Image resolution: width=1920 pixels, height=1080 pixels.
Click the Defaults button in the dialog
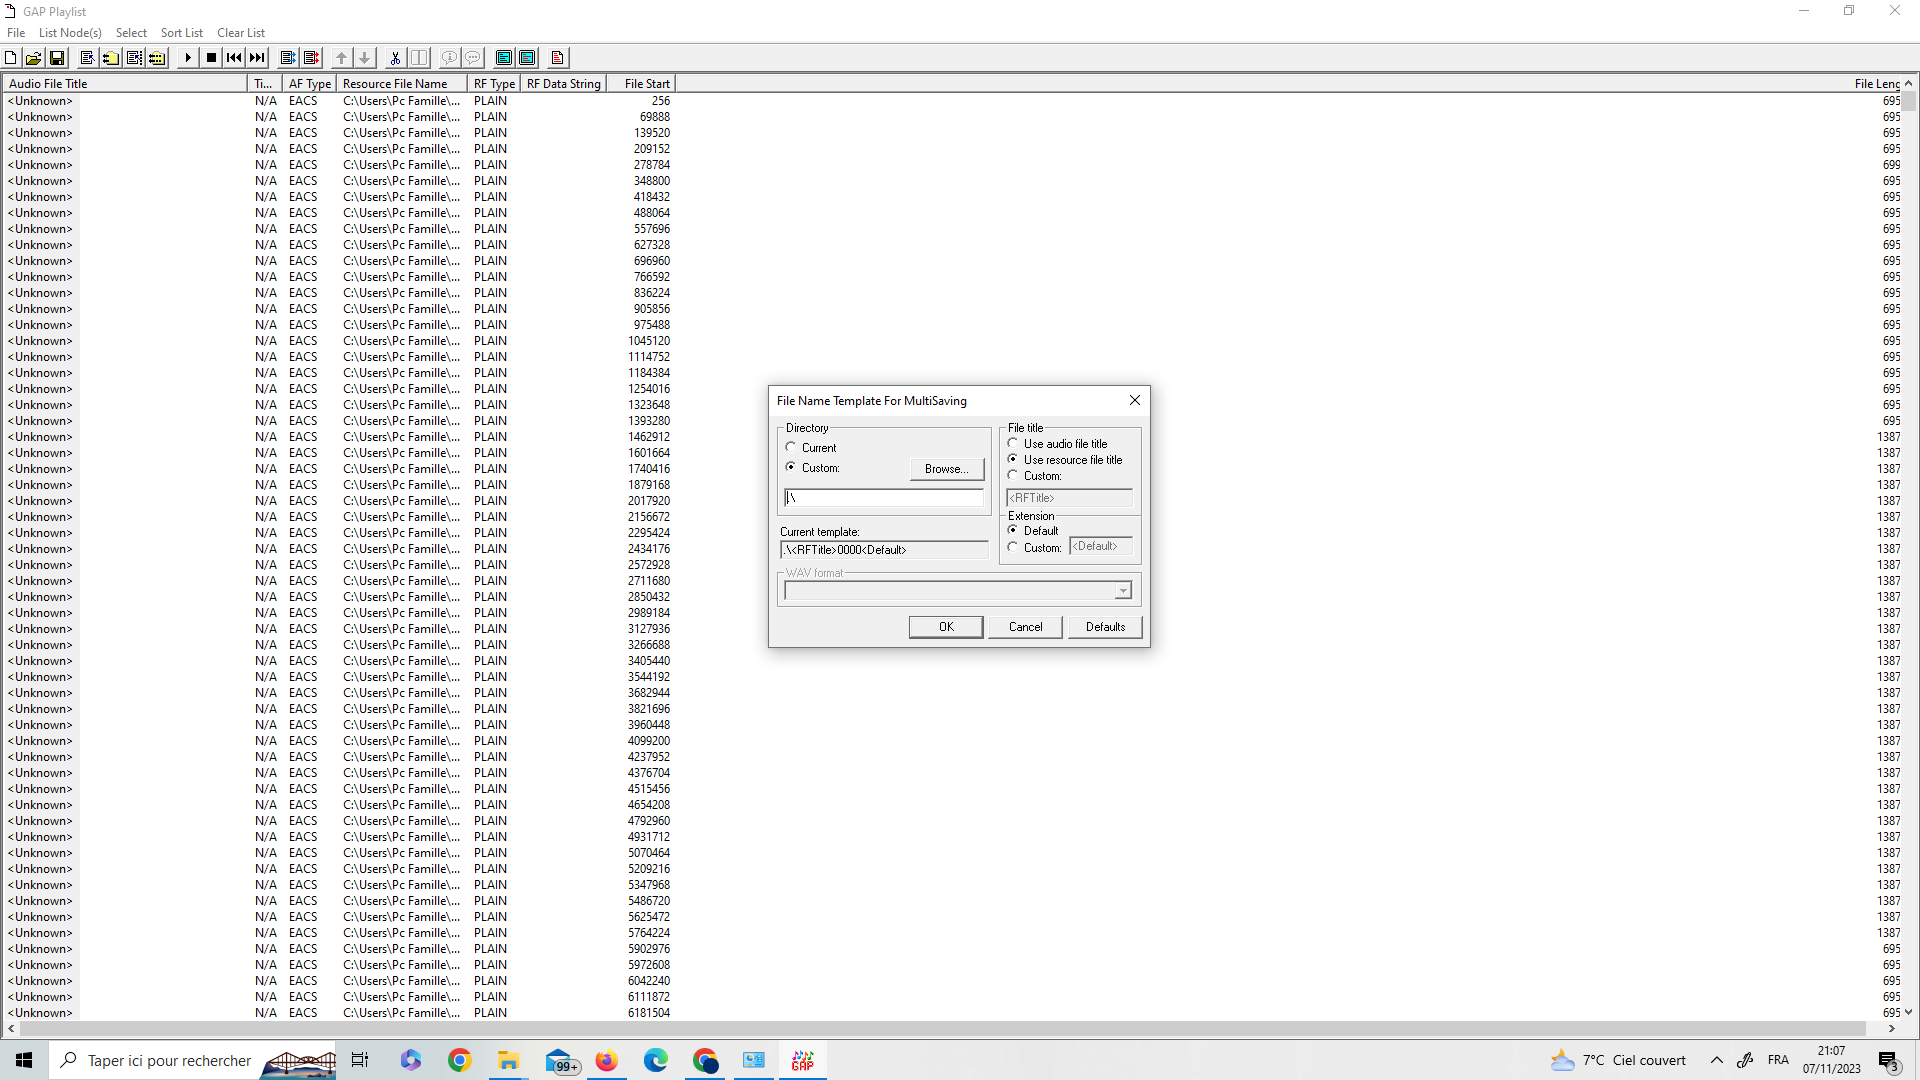1105,627
